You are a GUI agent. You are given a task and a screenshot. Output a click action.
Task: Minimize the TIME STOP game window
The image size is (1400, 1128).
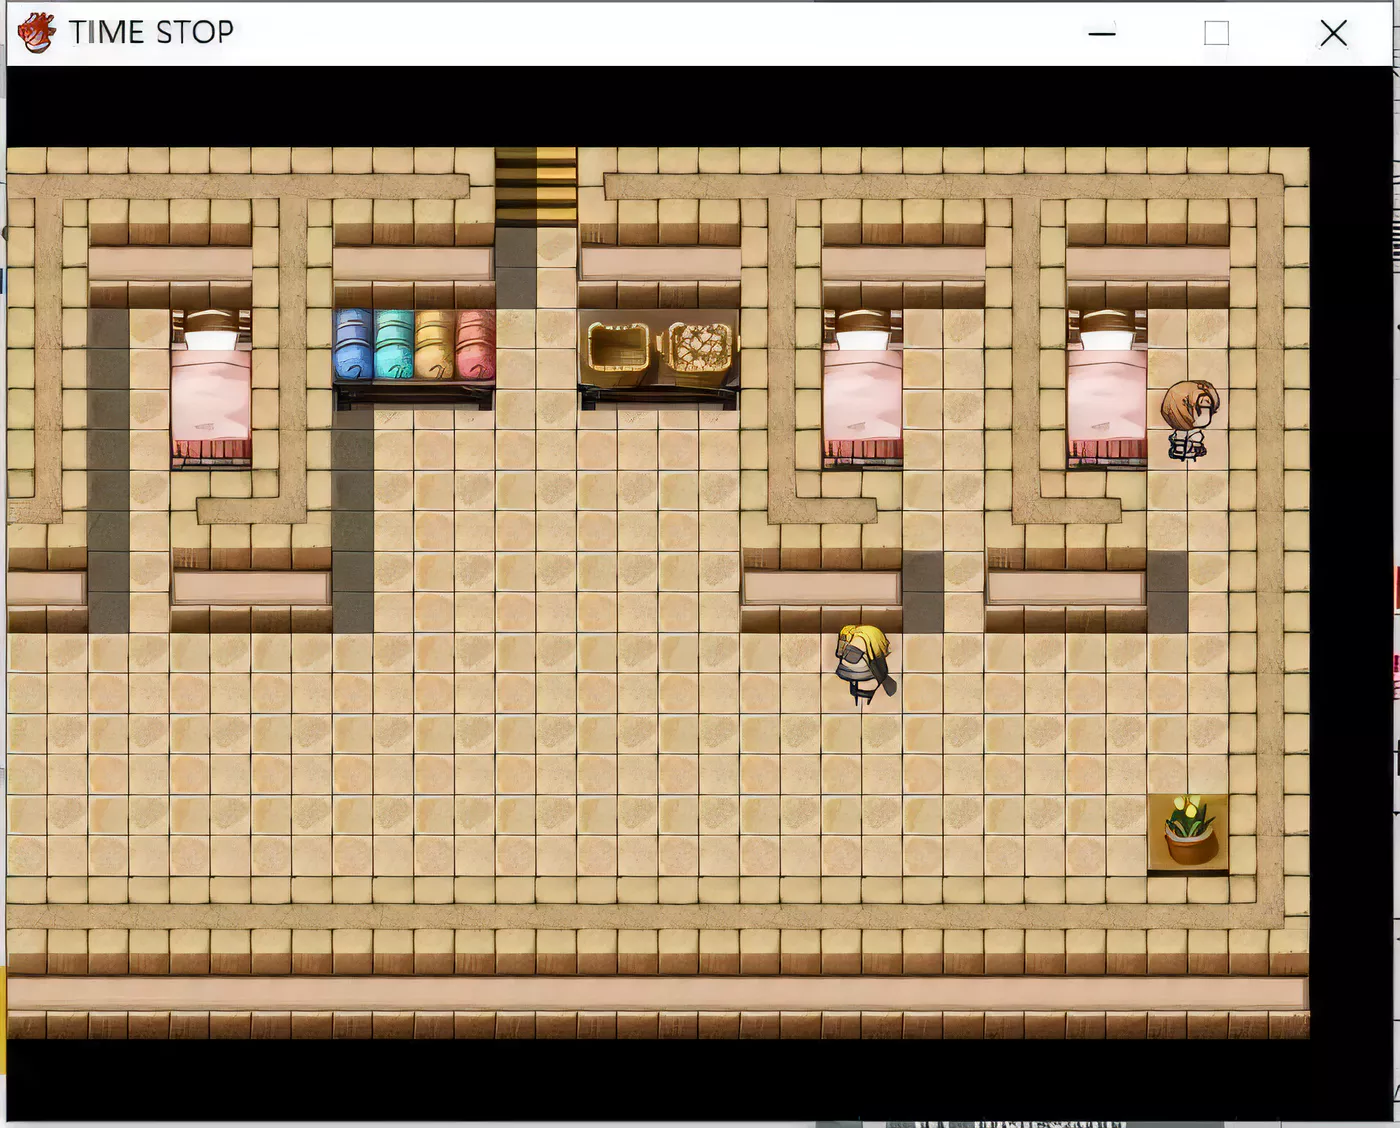coord(1101,33)
